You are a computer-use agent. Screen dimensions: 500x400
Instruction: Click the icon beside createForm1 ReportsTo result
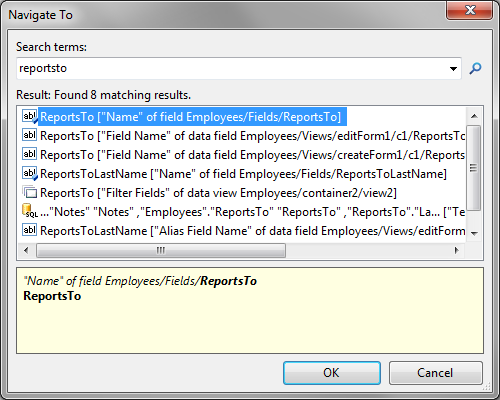click(x=29, y=154)
